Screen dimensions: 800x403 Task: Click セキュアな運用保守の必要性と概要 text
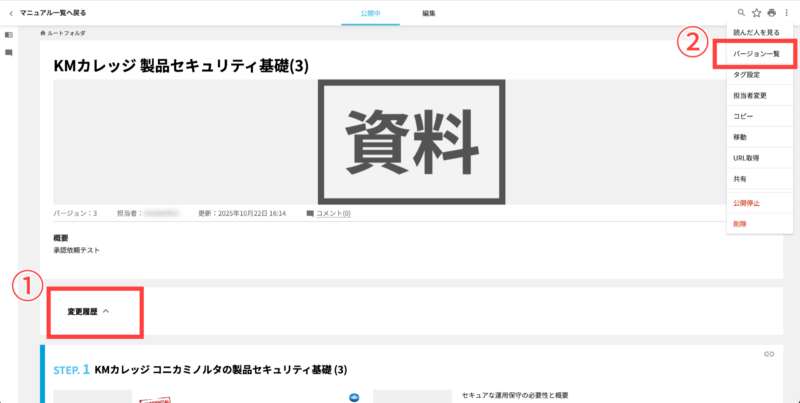pyautogui.click(x=515, y=395)
